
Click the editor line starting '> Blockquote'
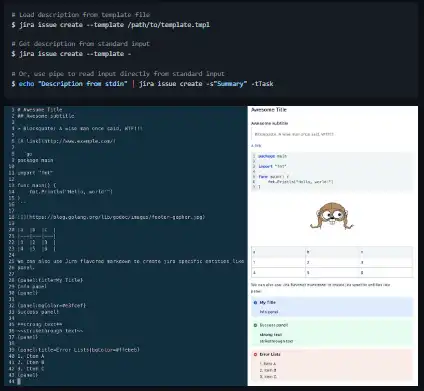click(x=80, y=129)
